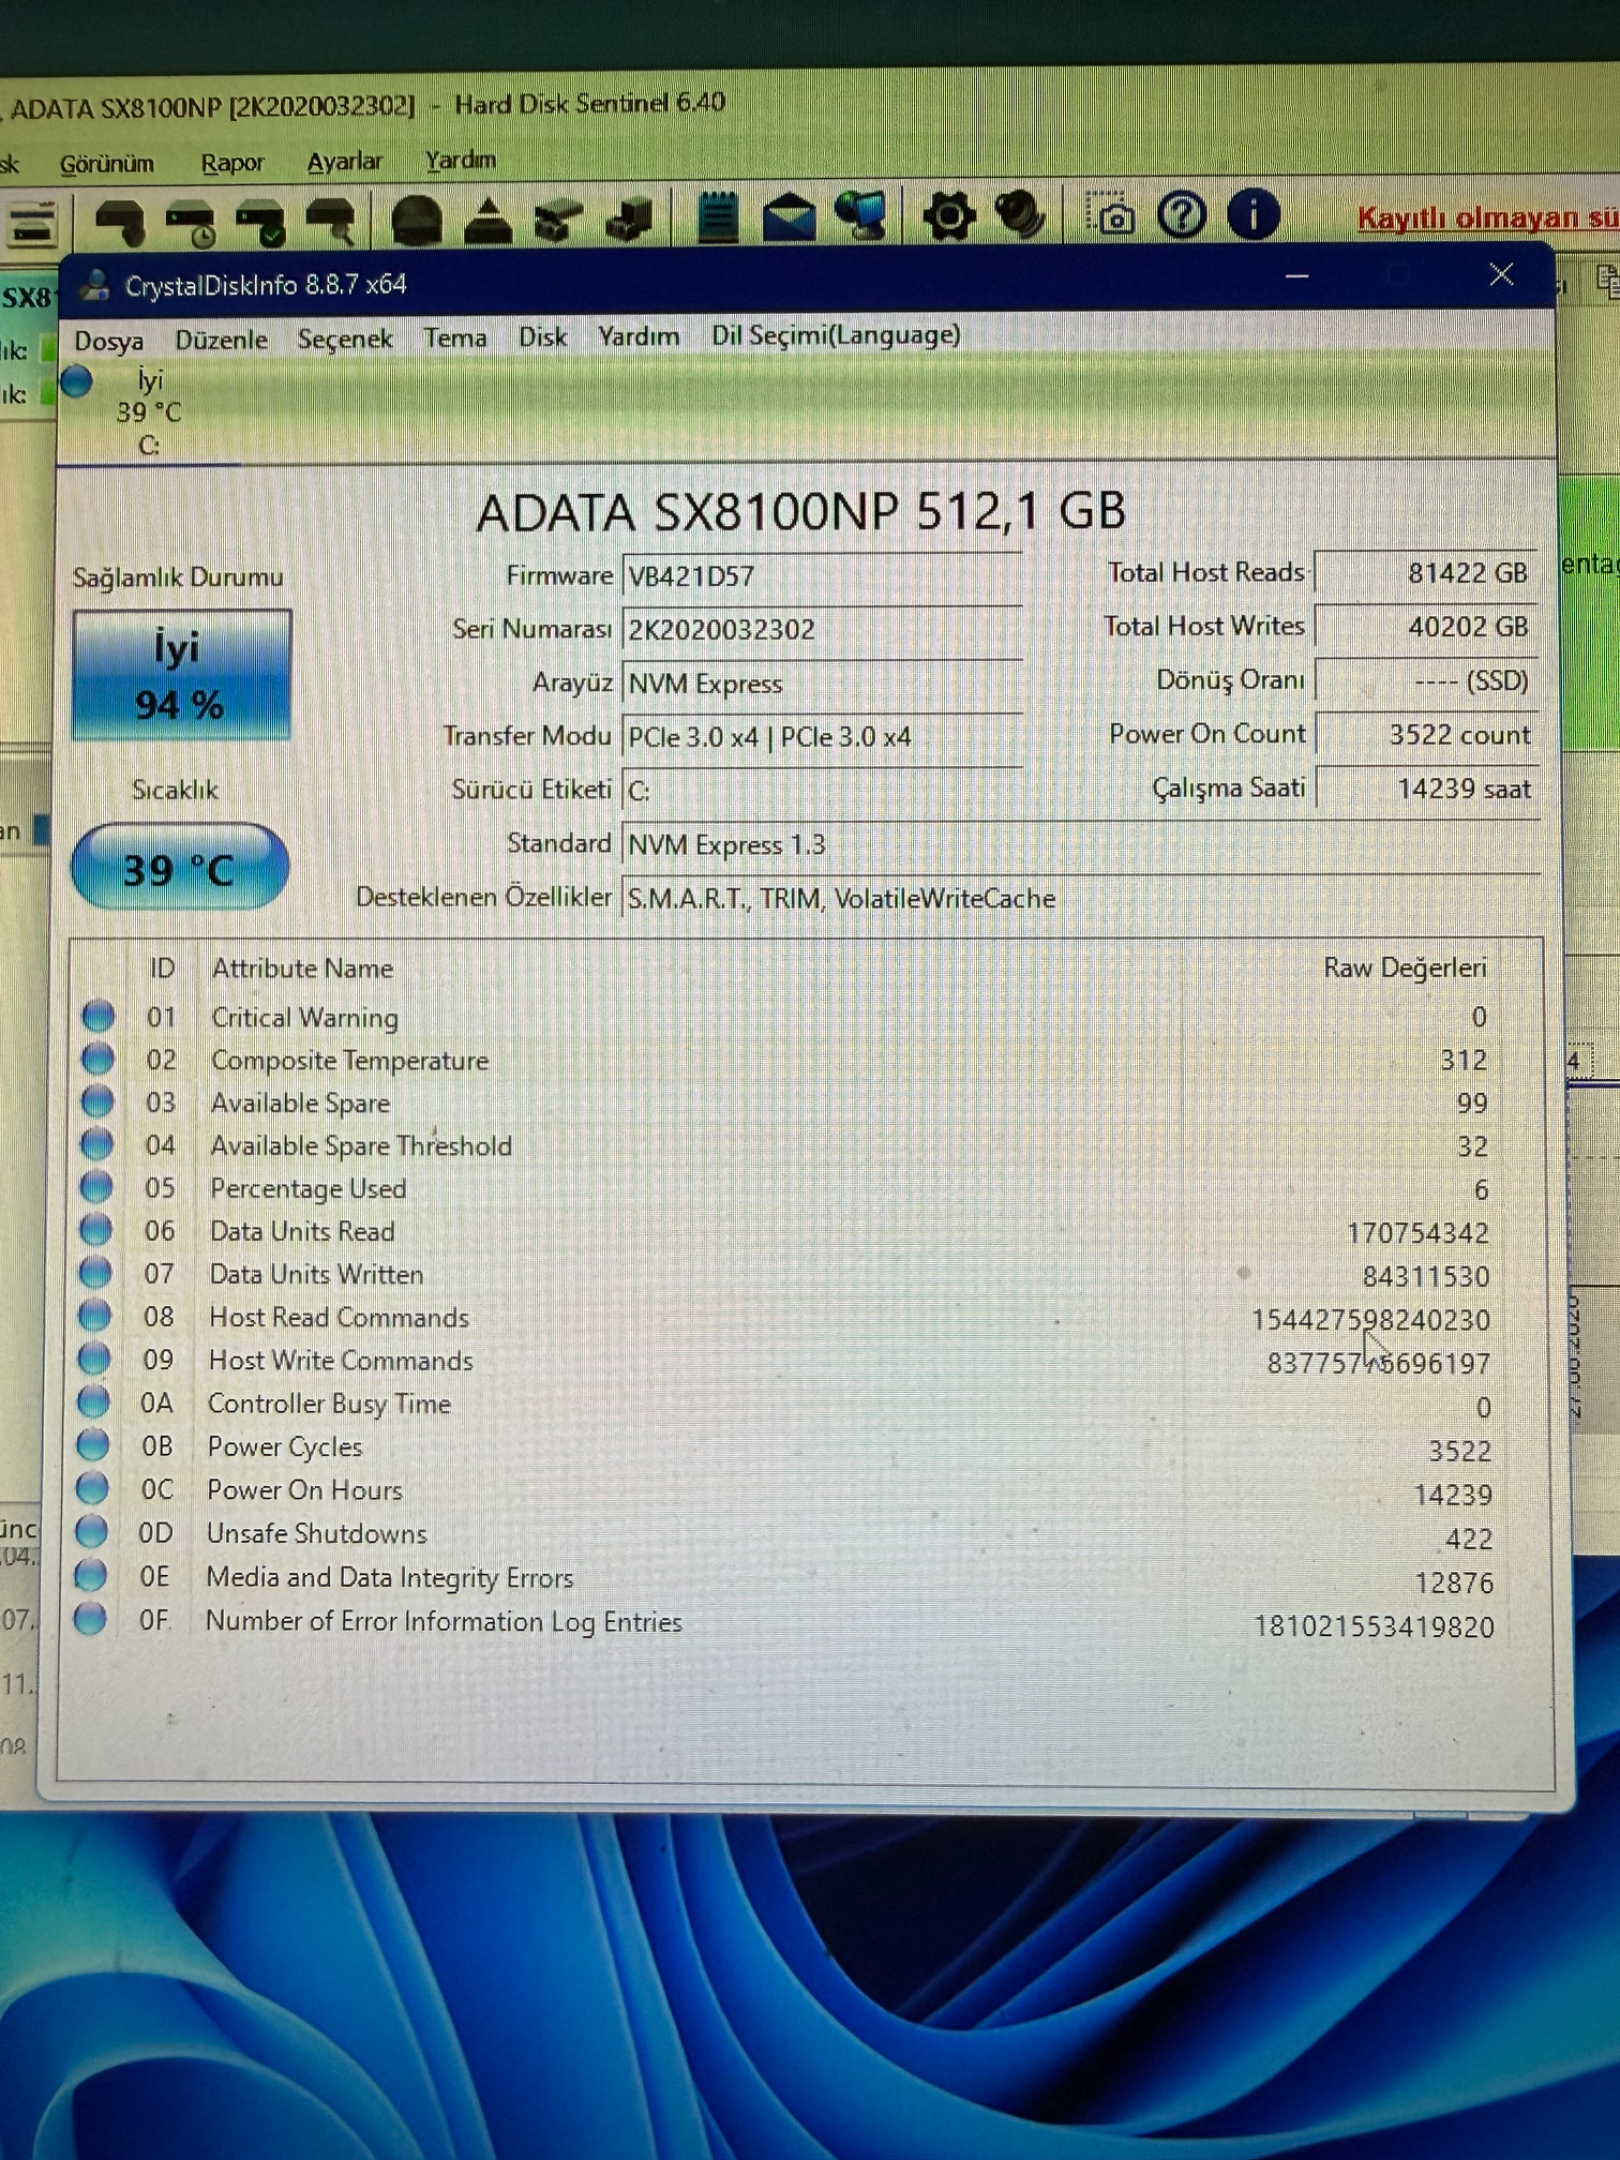1620x2160 pixels.
Task: Select the Data Units Read row name
Action: pos(302,1231)
